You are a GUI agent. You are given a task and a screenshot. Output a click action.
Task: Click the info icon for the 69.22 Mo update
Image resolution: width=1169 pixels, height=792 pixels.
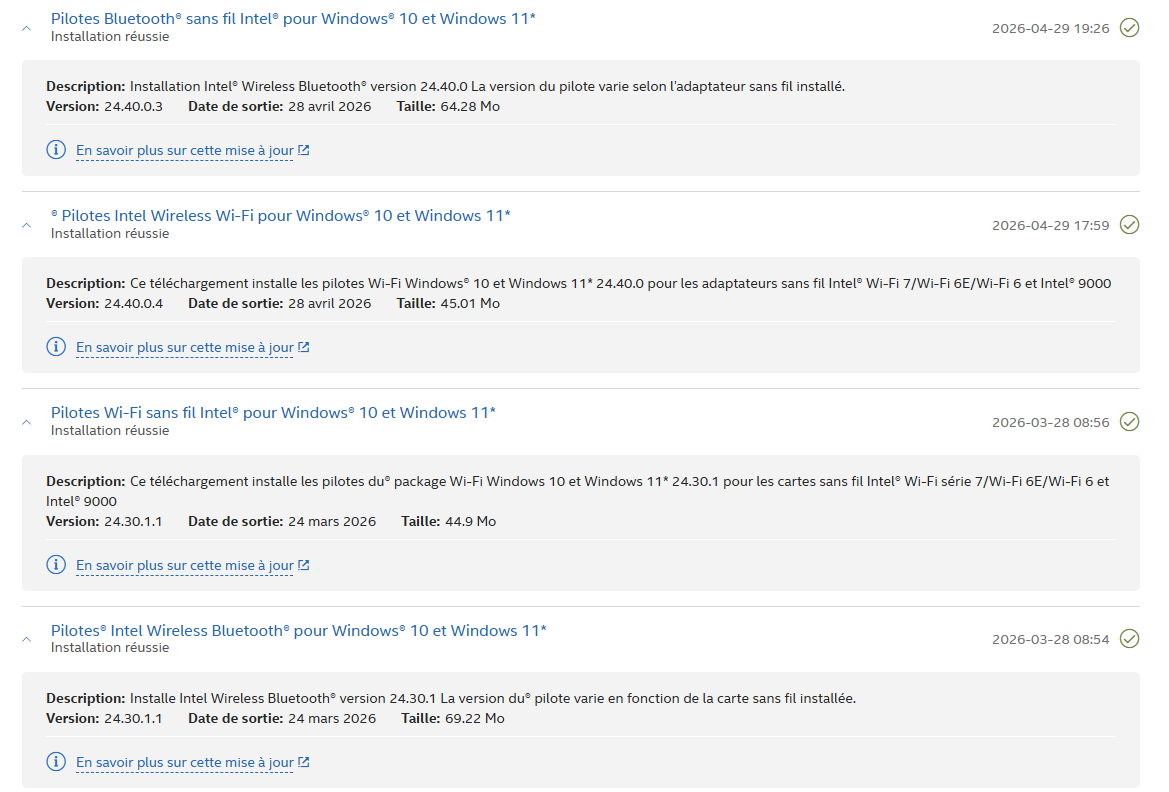coord(56,761)
